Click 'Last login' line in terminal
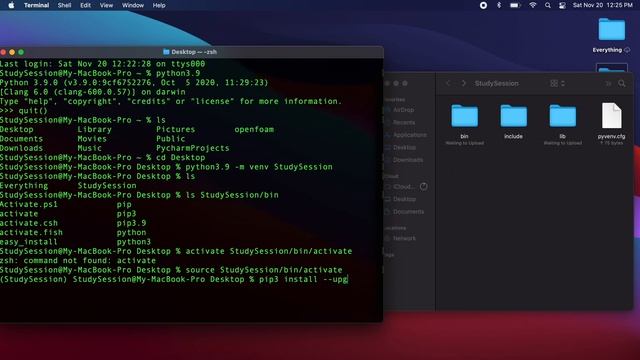640x360 pixels. click(102, 64)
